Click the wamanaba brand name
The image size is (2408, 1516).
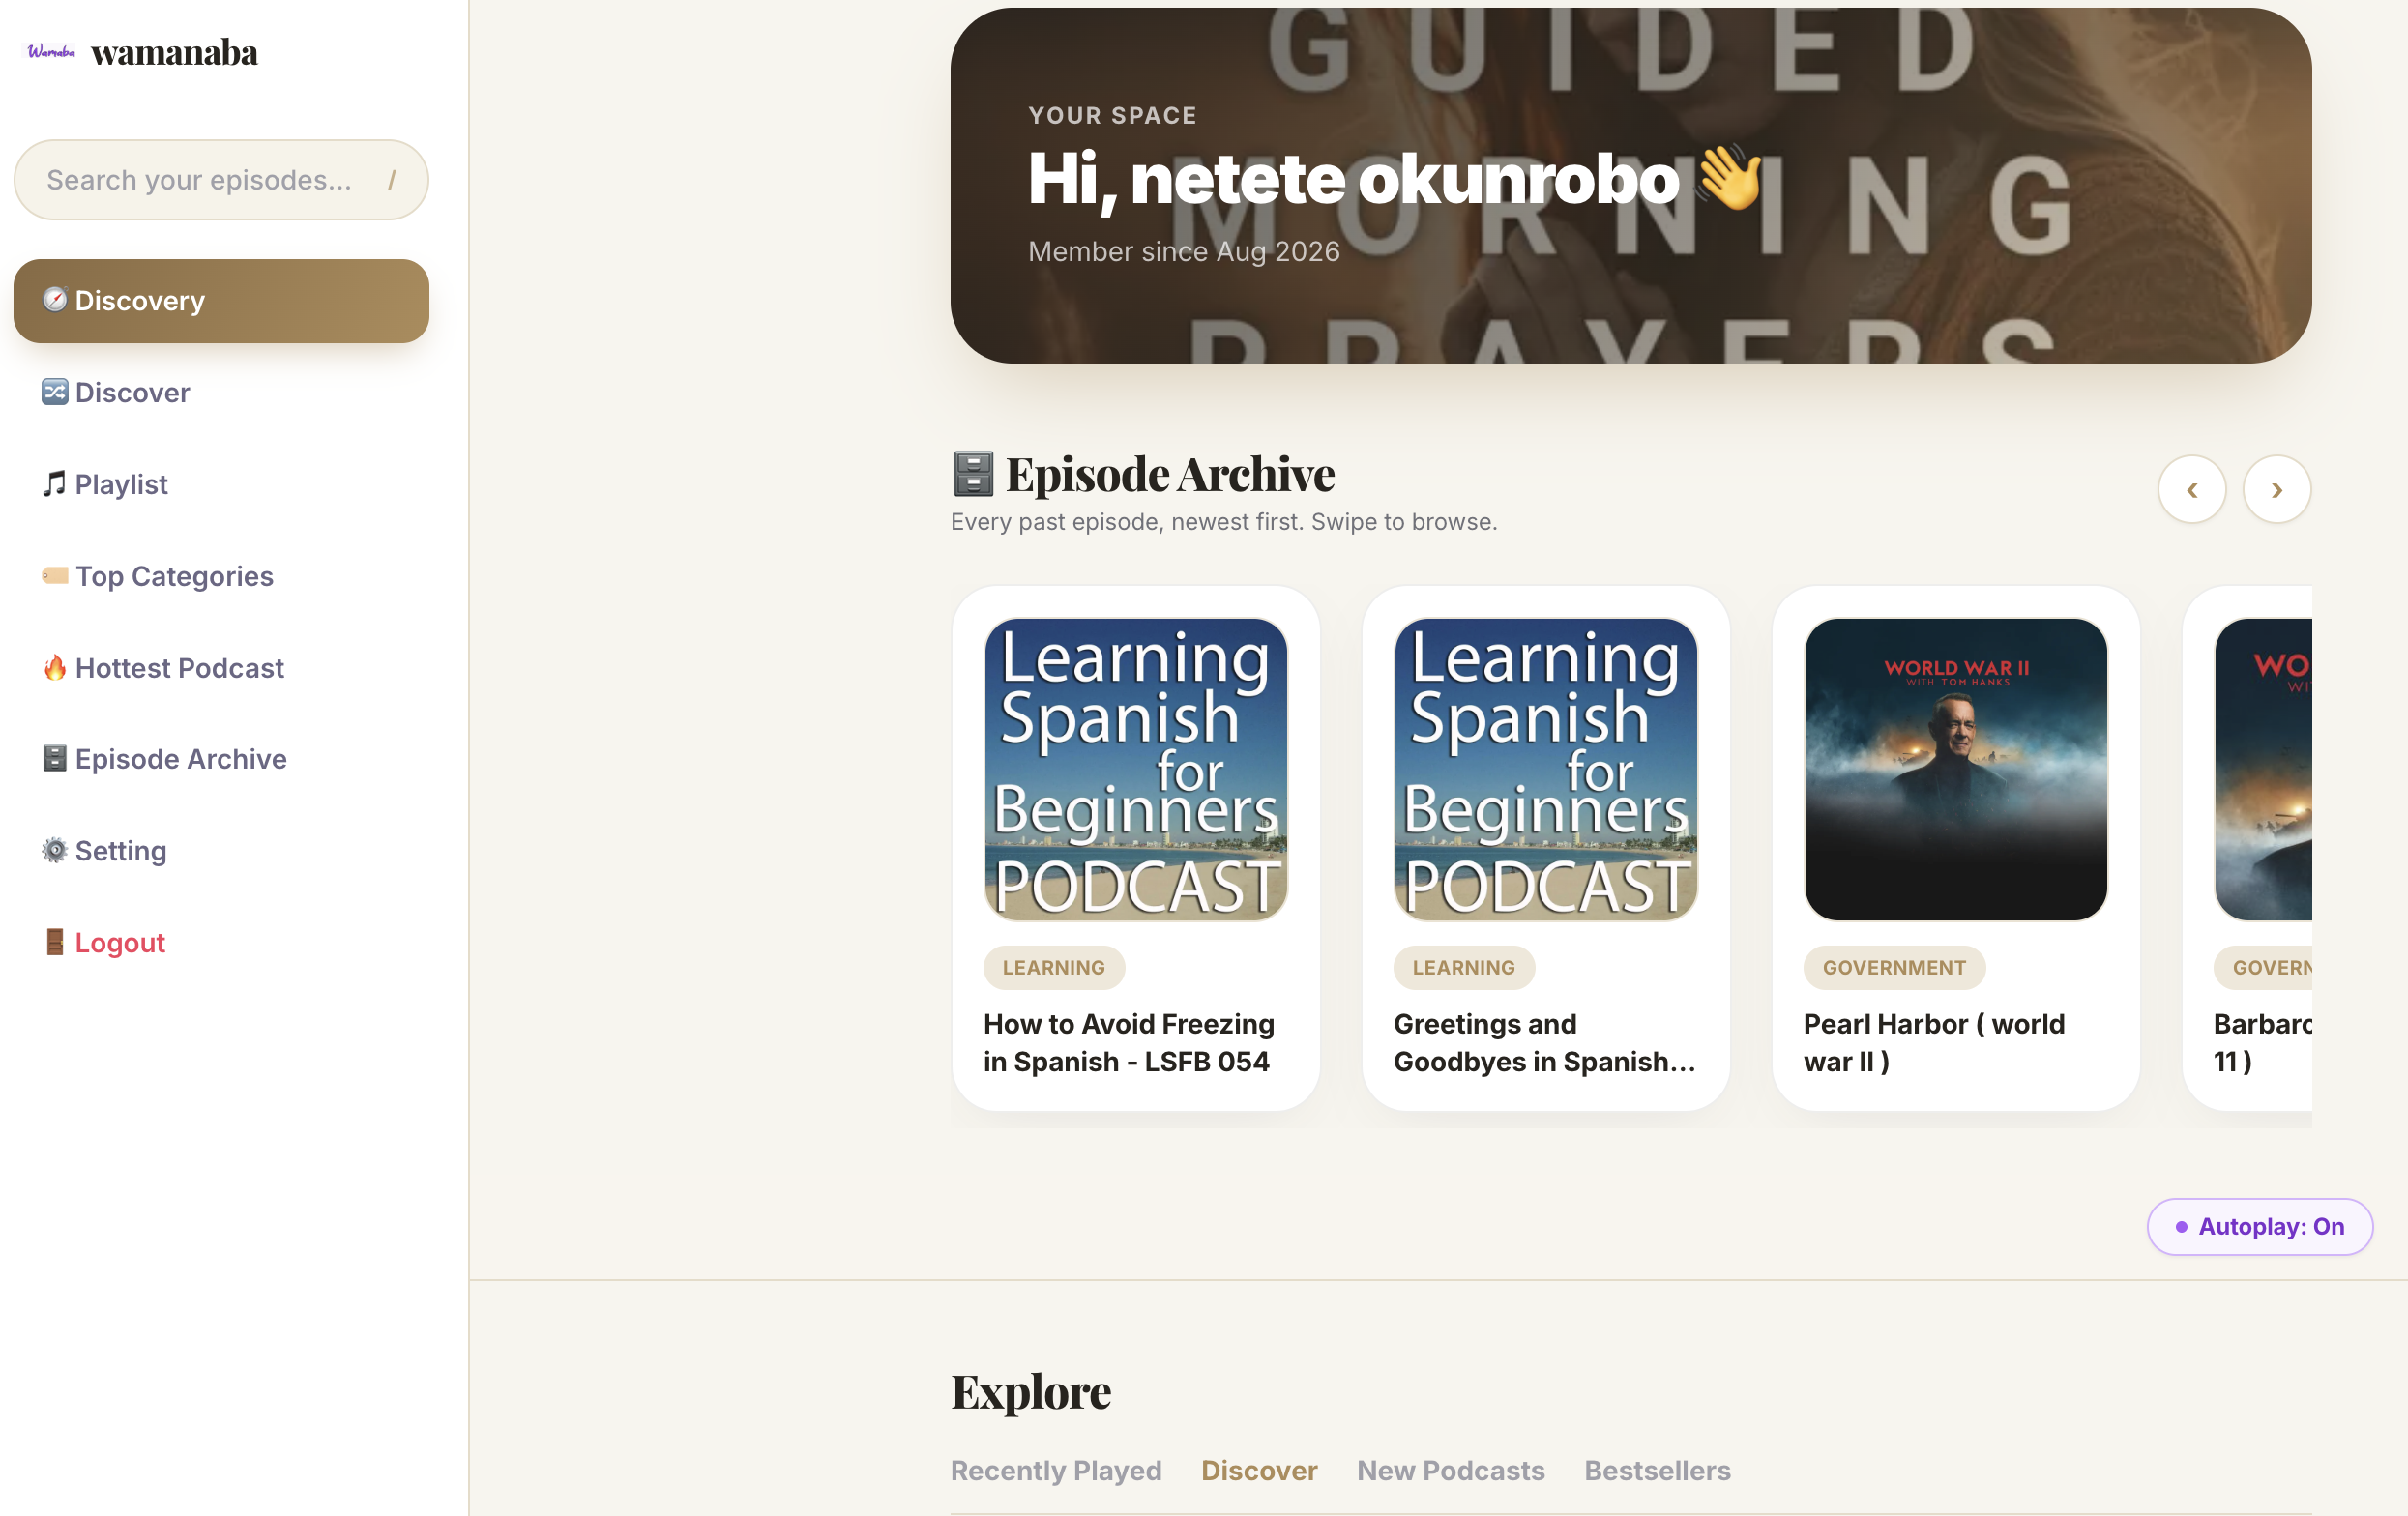point(174,52)
